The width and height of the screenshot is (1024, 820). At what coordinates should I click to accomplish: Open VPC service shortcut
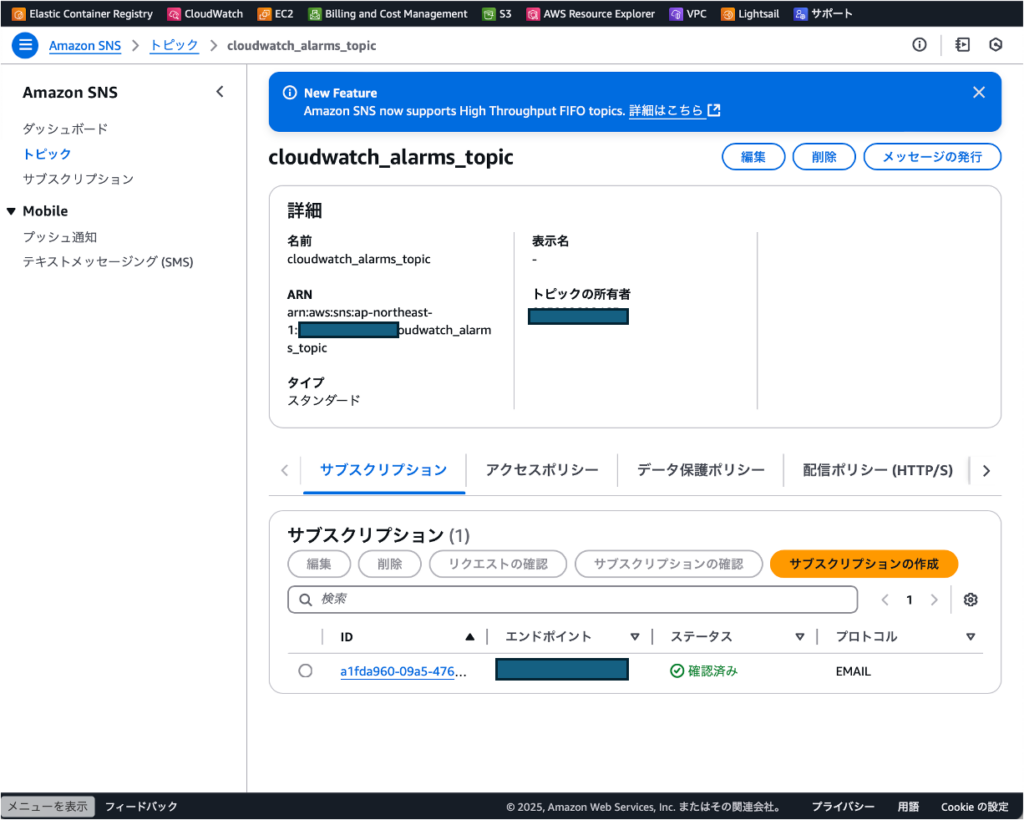688,14
